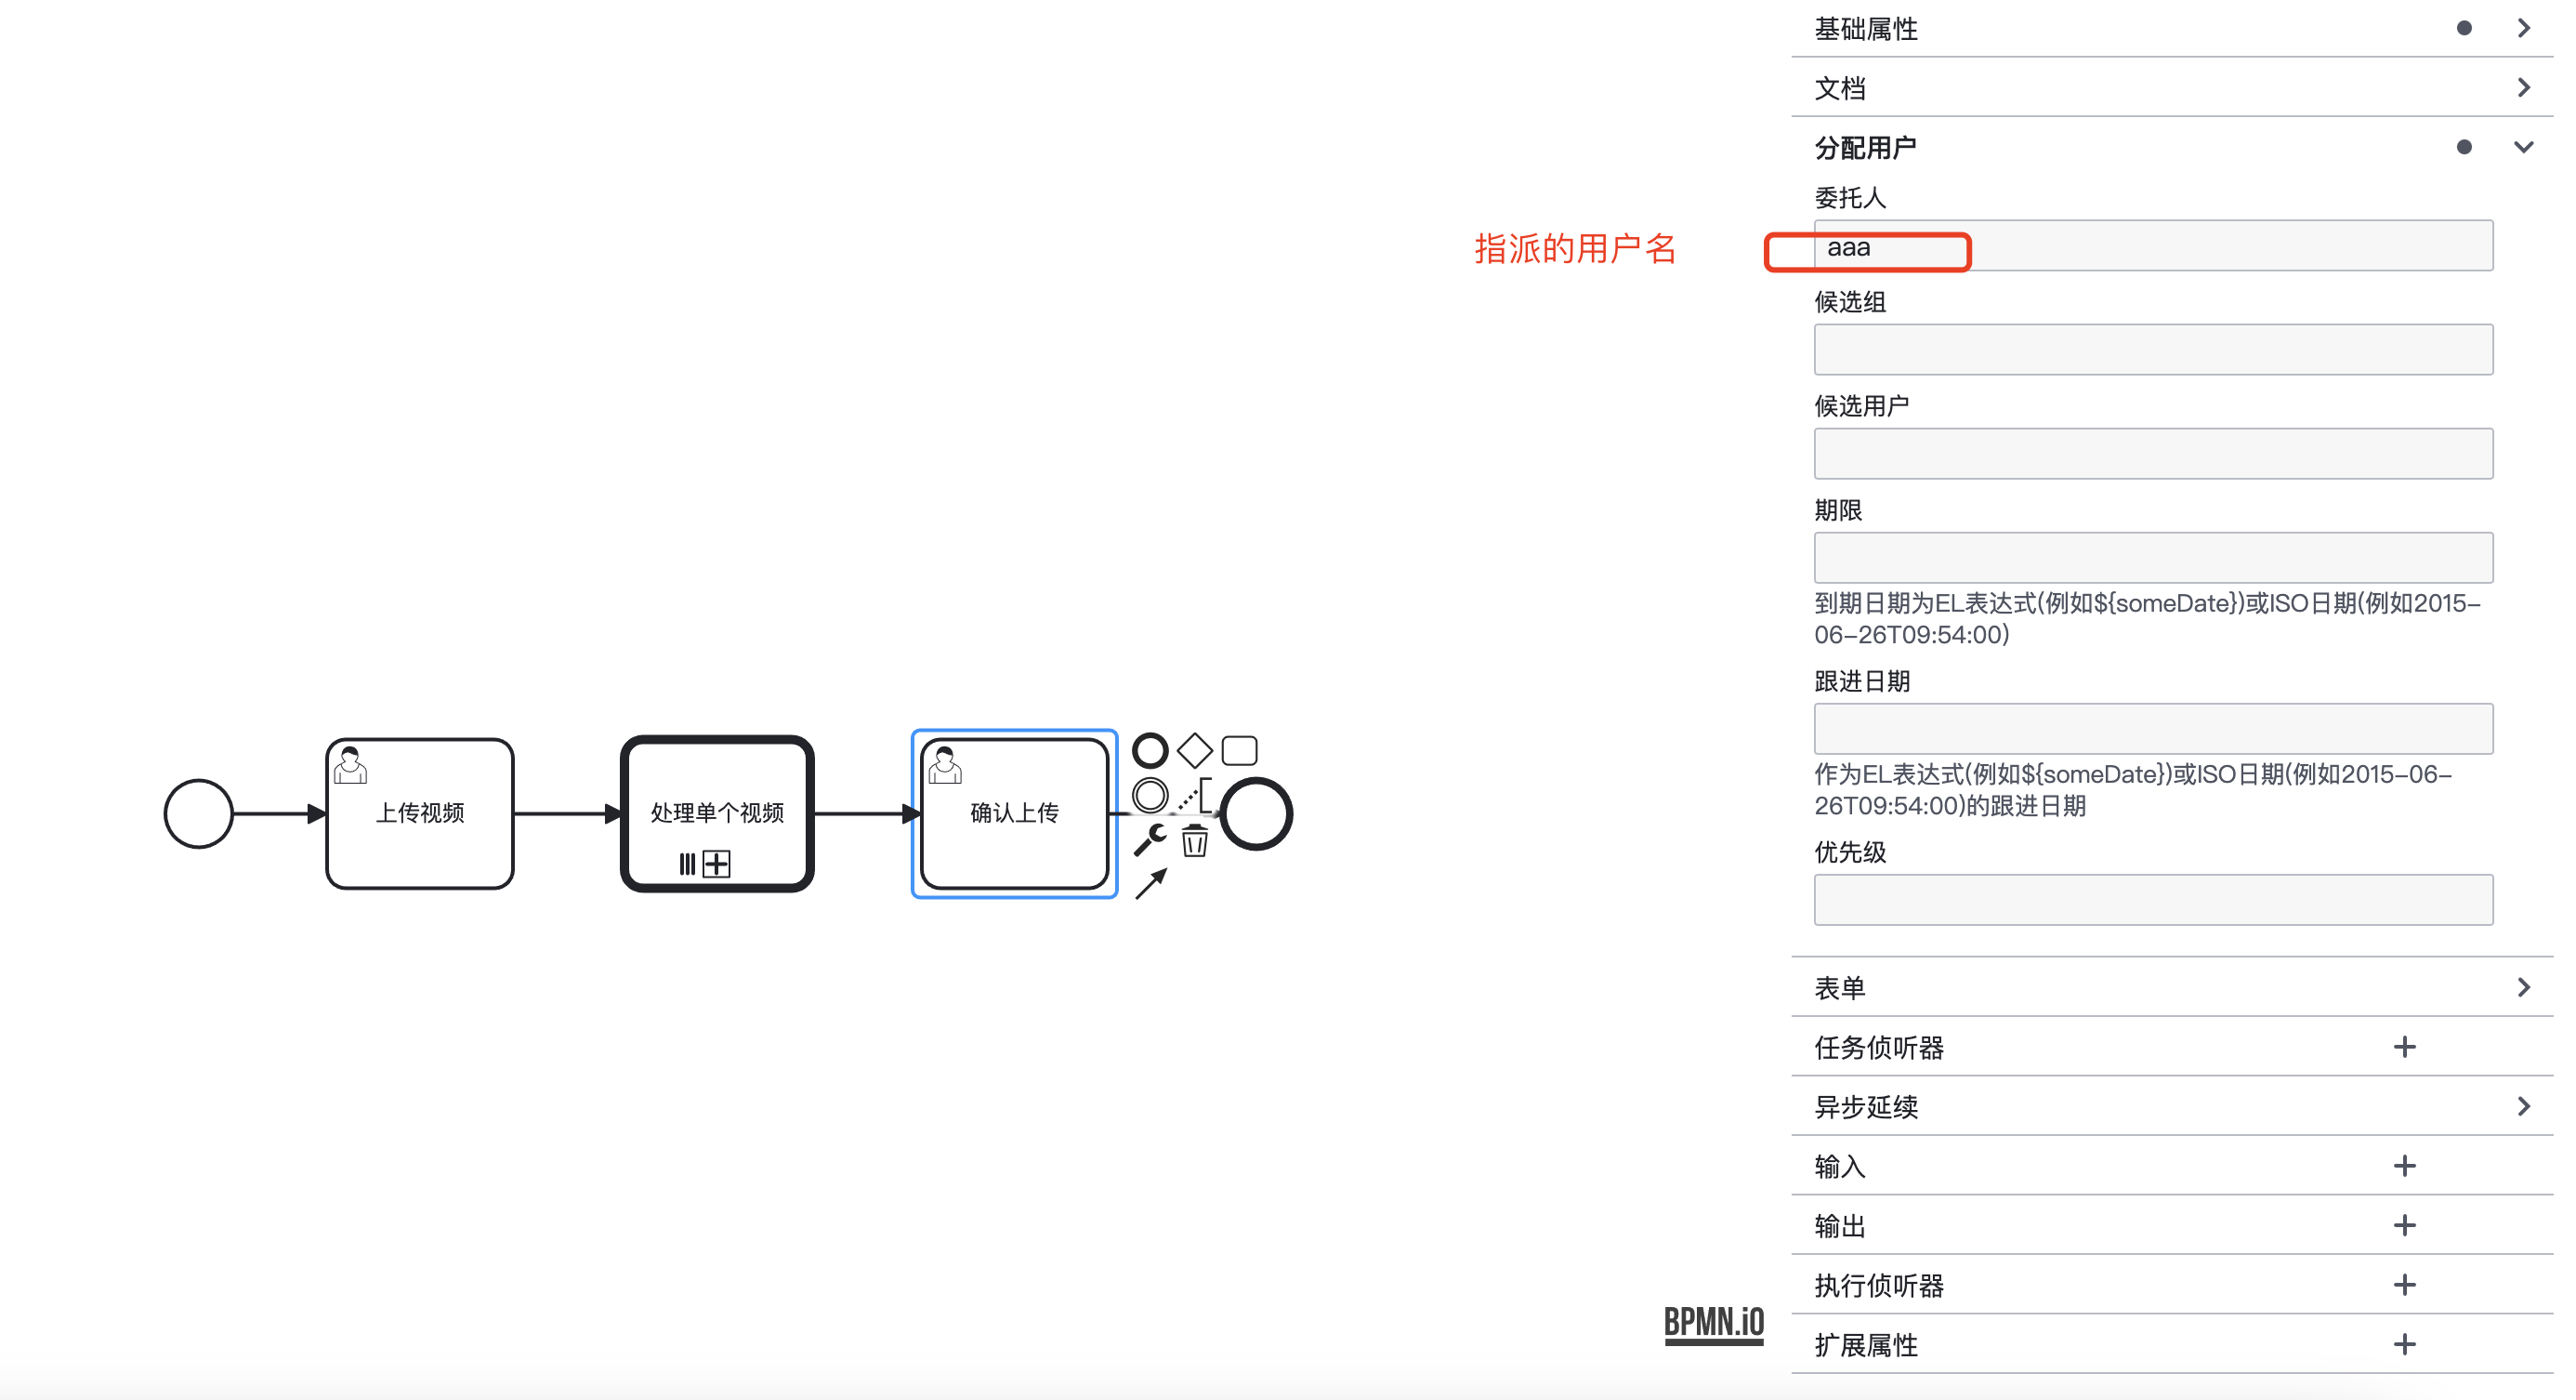Select the start event circle

[198, 813]
